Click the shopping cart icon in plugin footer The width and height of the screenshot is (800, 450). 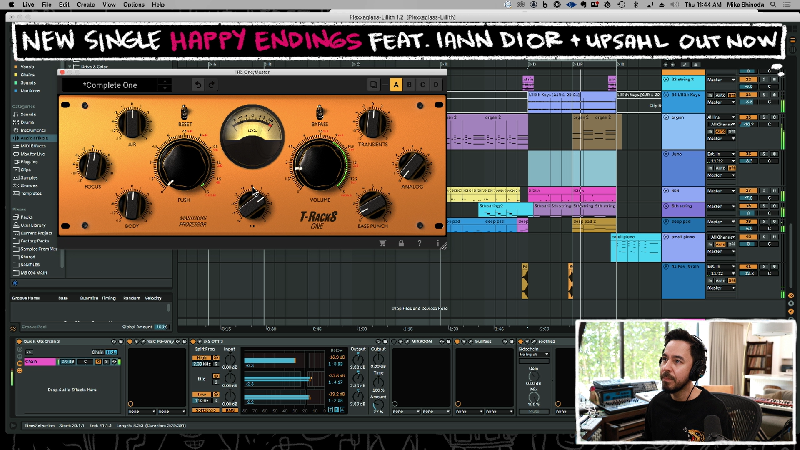coord(383,243)
